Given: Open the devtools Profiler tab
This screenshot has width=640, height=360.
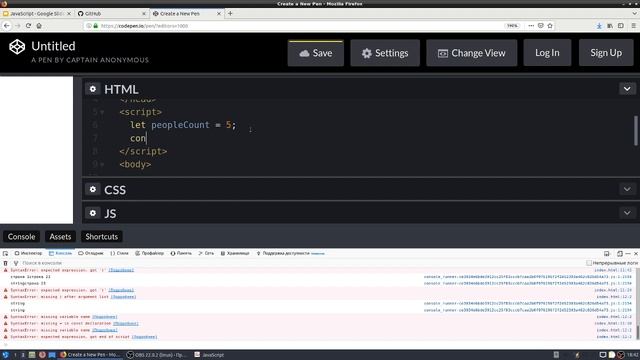Looking at the screenshot, I should tap(149, 253).
